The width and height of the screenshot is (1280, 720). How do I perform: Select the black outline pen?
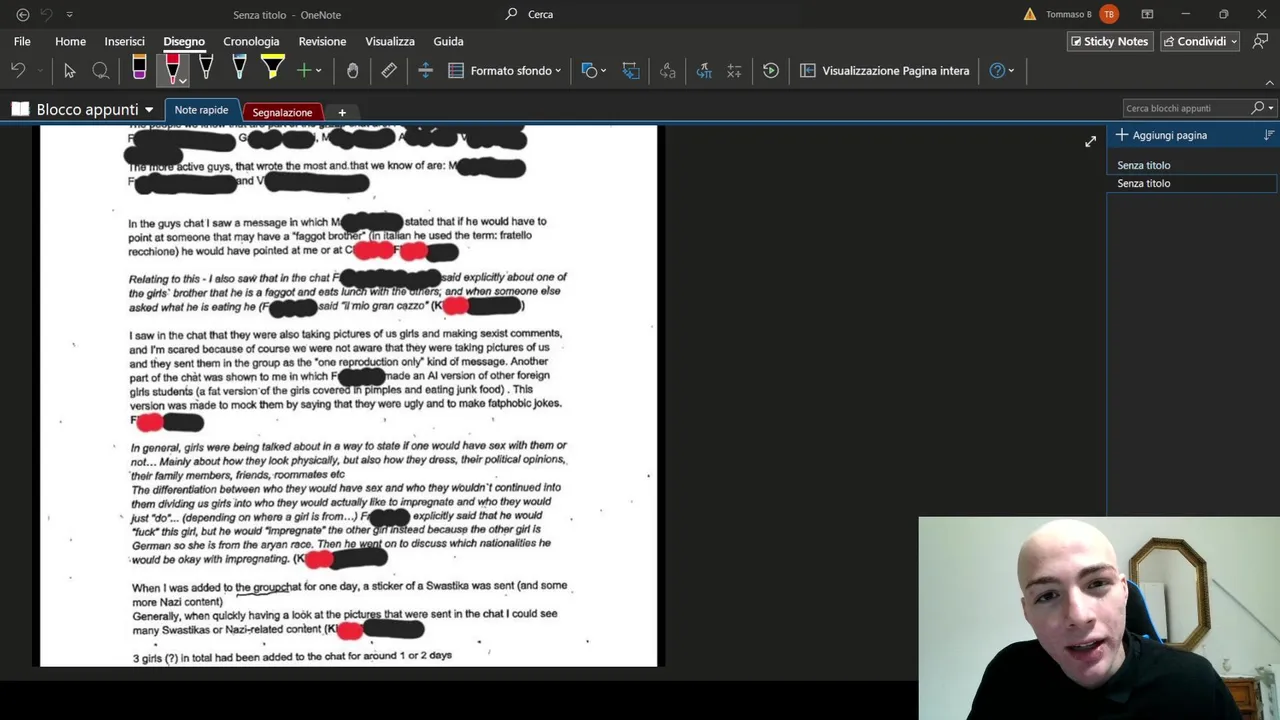(x=206, y=69)
